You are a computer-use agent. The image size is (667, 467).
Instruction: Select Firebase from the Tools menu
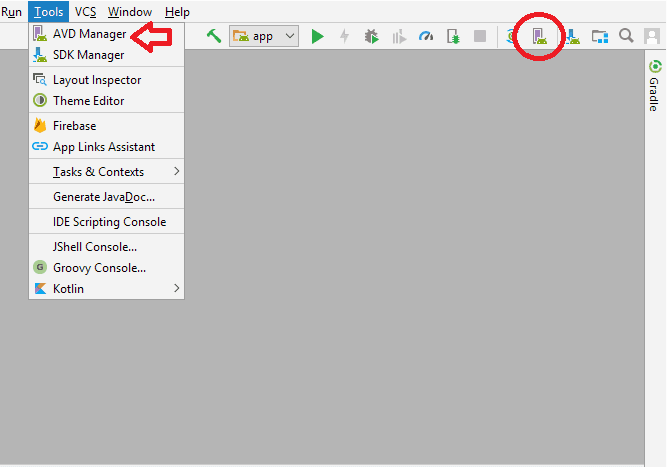click(106, 126)
